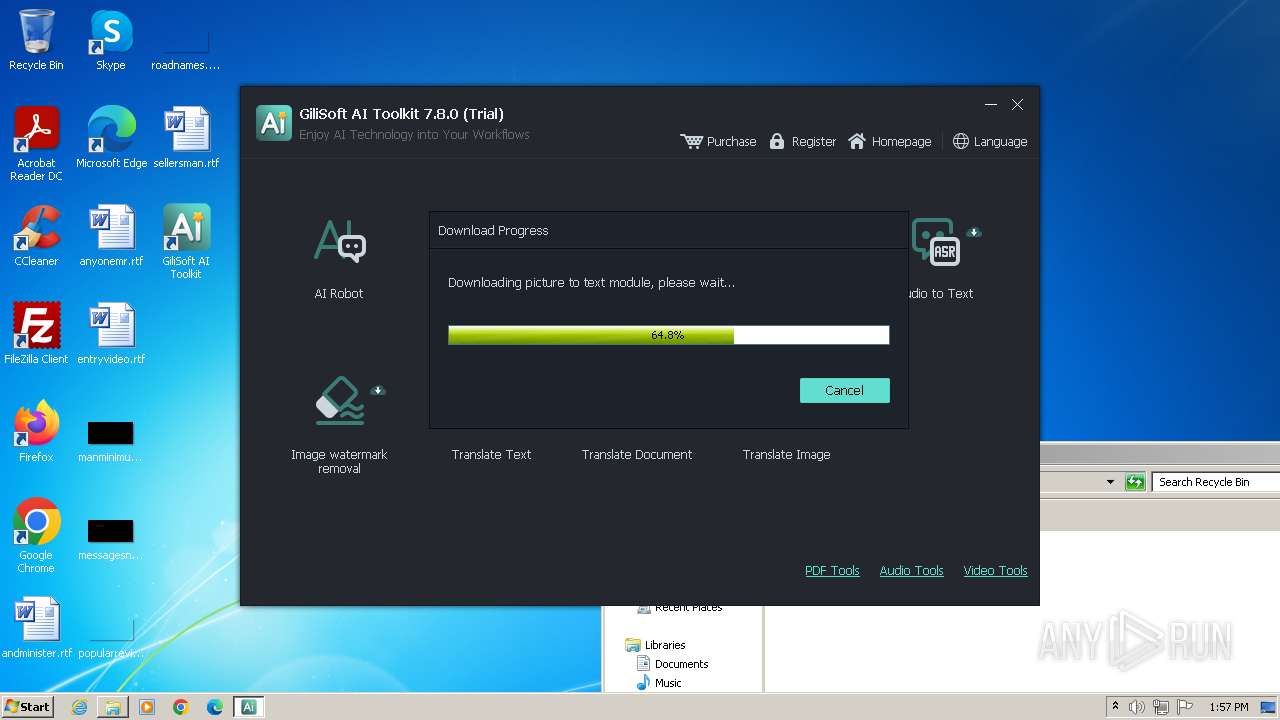Select Translate Document feature
The height and width of the screenshot is (720, 1280).
637,454
